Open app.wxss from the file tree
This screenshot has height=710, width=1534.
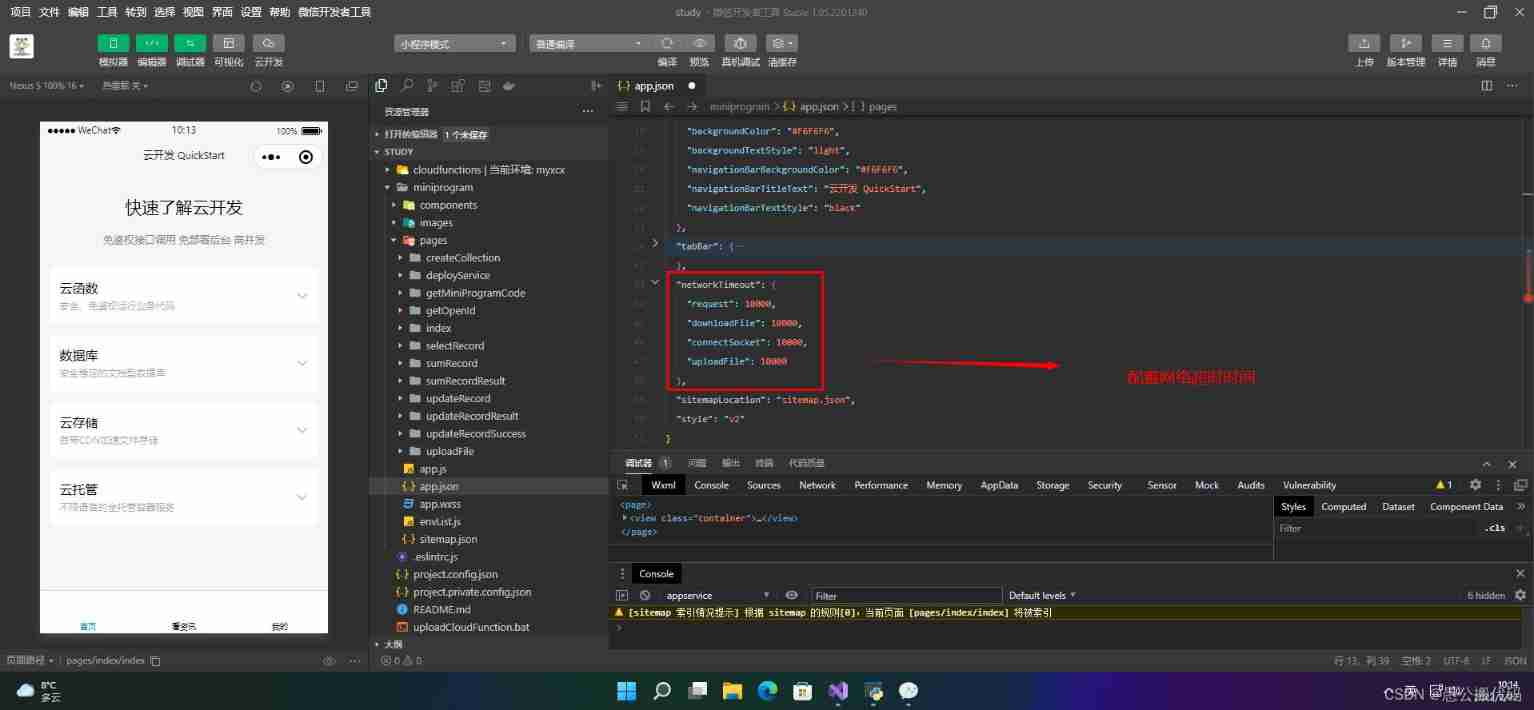pyautogui.click(x=440, y=503)
